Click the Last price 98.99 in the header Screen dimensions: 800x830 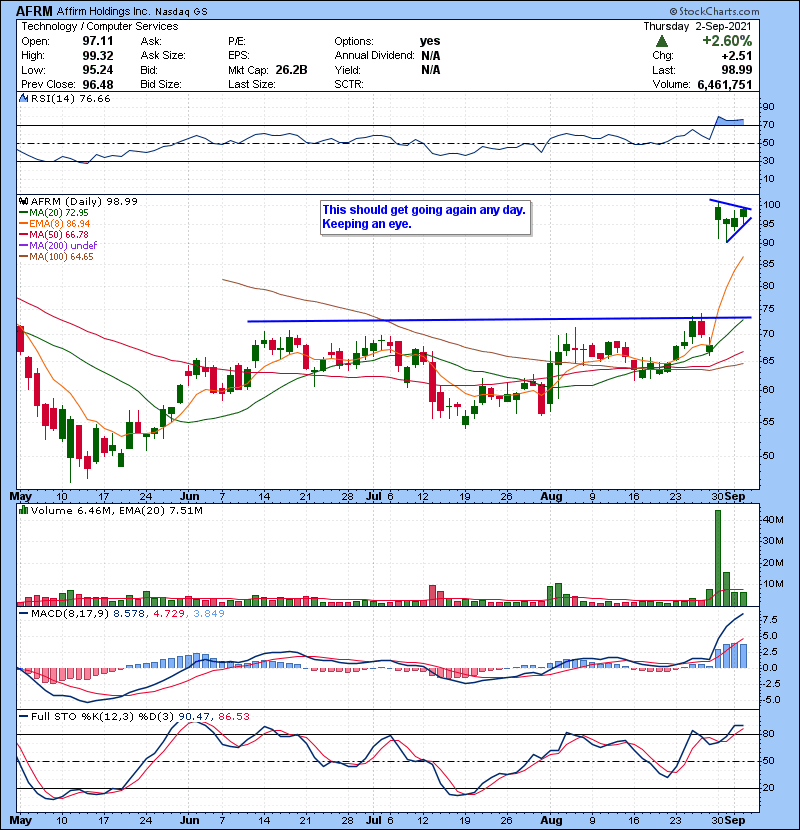coord(736,70)
